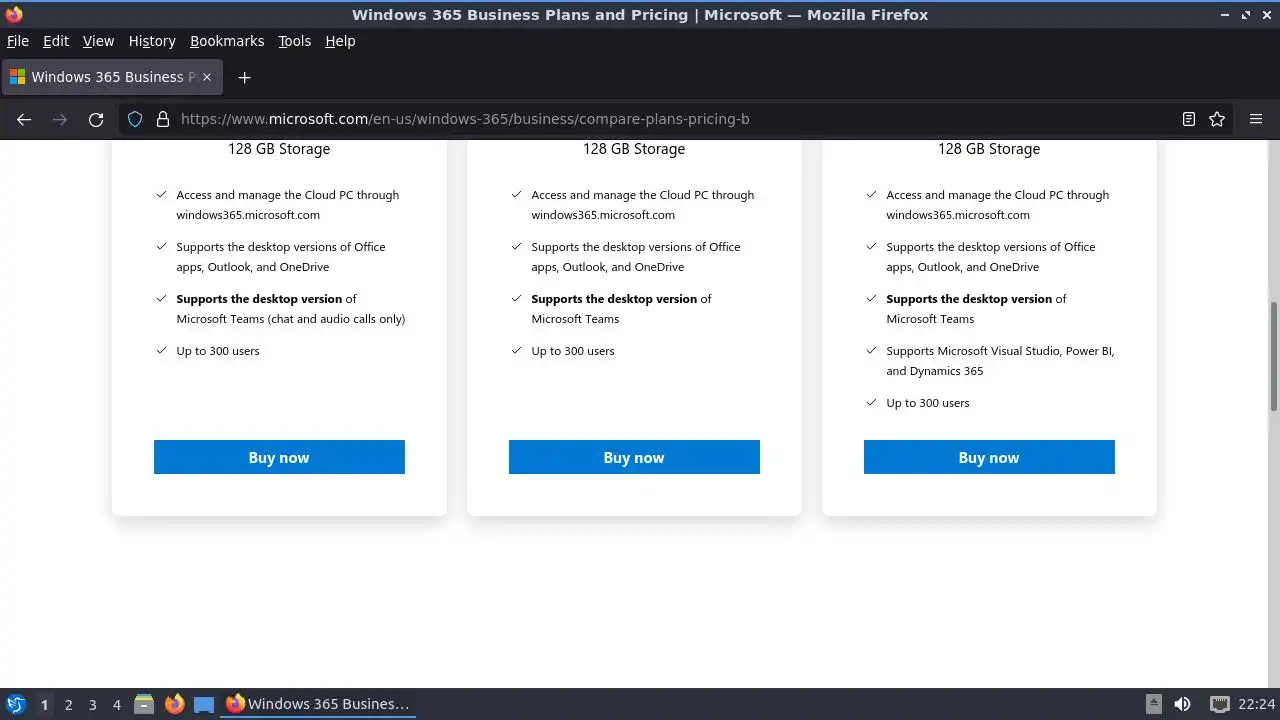Viewport: 1280px width, 720px height.
Task: Click the show desktop taskbar icon
Action: pos(204,704)
